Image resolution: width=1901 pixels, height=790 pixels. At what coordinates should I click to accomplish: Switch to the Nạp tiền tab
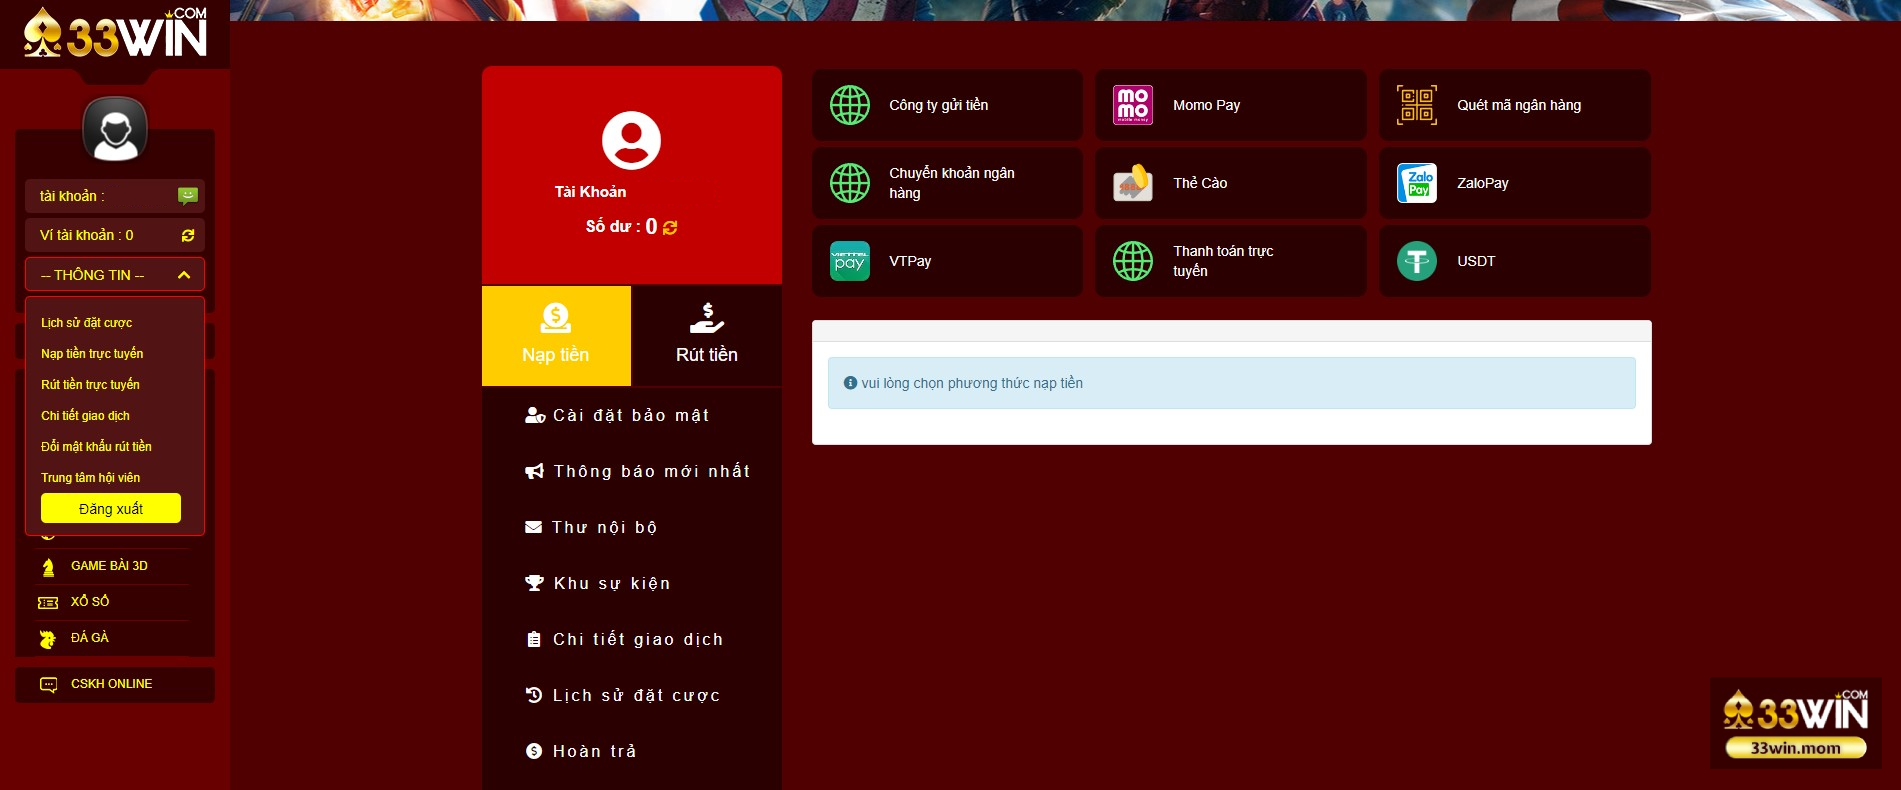click(x=556, y=336)
